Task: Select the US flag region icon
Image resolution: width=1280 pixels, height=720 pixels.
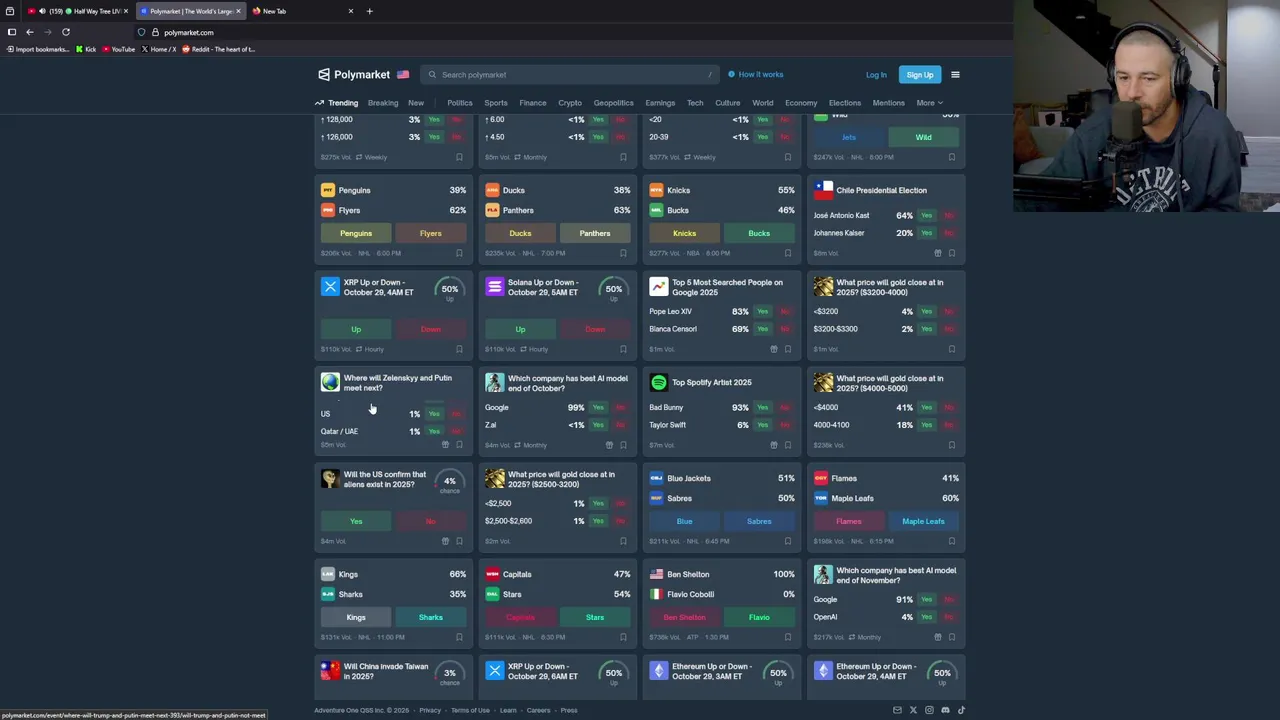Action: click(x=403, y=75)
